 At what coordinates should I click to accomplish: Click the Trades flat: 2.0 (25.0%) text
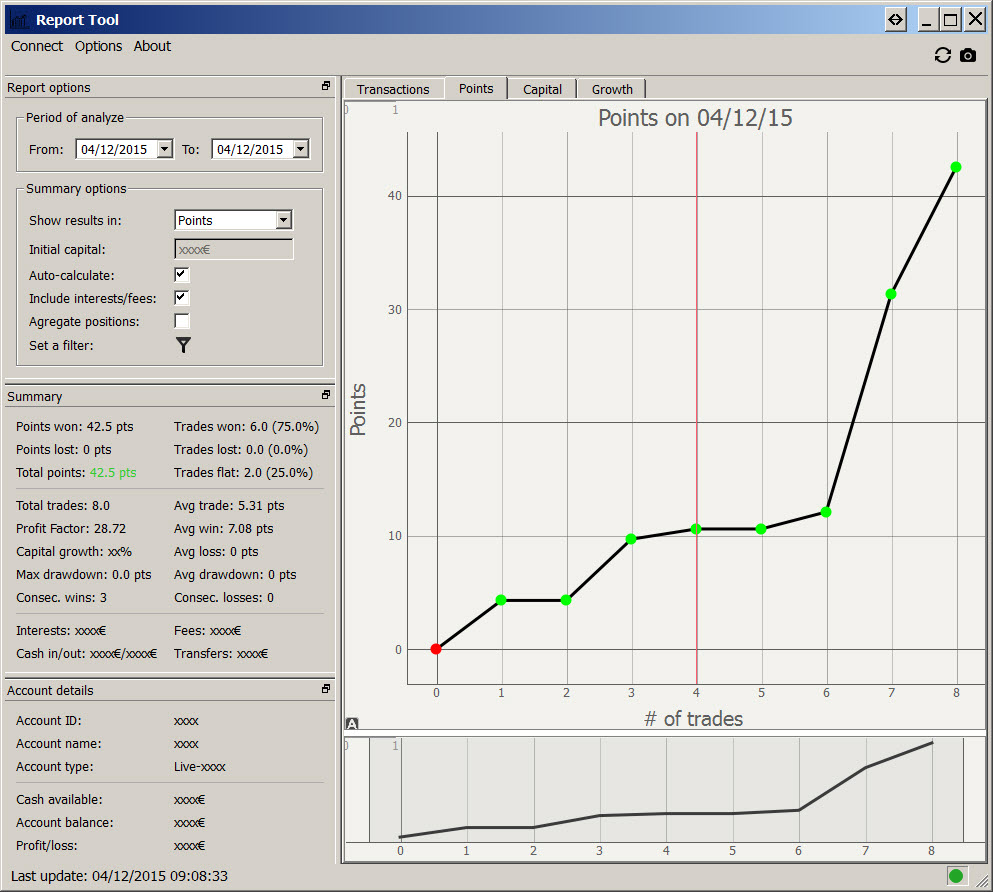[243, 472]
